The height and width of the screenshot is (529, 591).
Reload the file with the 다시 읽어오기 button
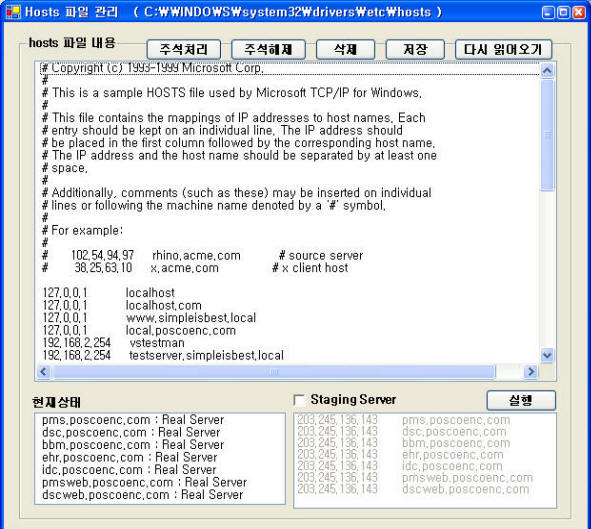point(504,49)
